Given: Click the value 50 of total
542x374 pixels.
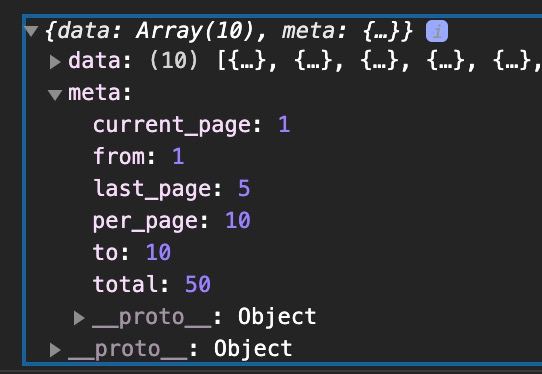Looking at the screenshot, I should click(x=198, y=284).
